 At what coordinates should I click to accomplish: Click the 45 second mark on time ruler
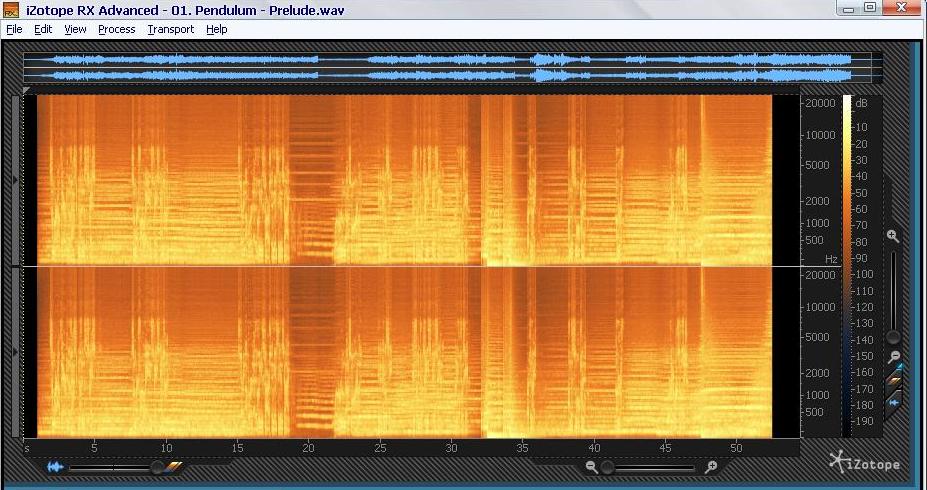point(665,448)
